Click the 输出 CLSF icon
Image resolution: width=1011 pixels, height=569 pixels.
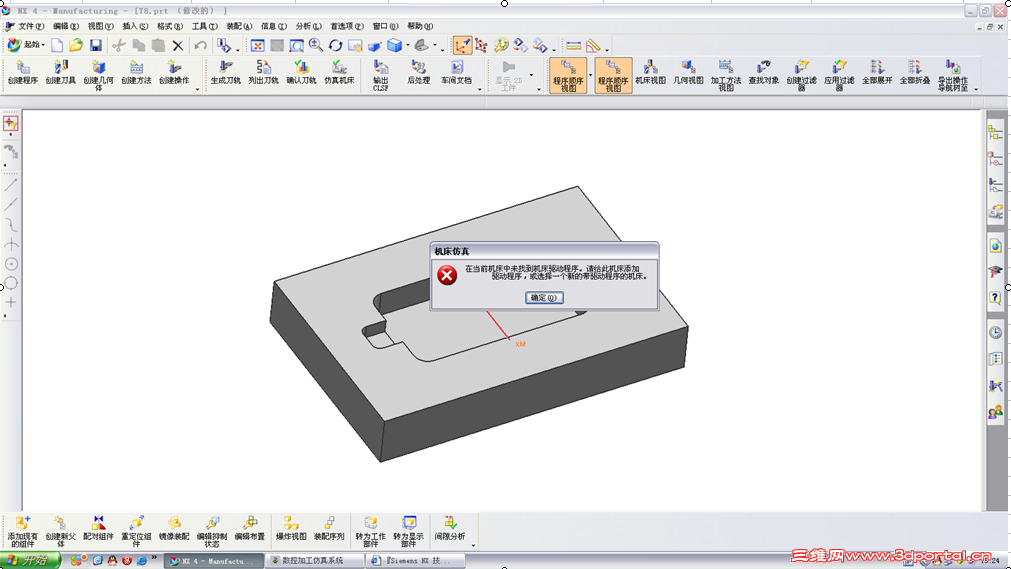(380, 75)
